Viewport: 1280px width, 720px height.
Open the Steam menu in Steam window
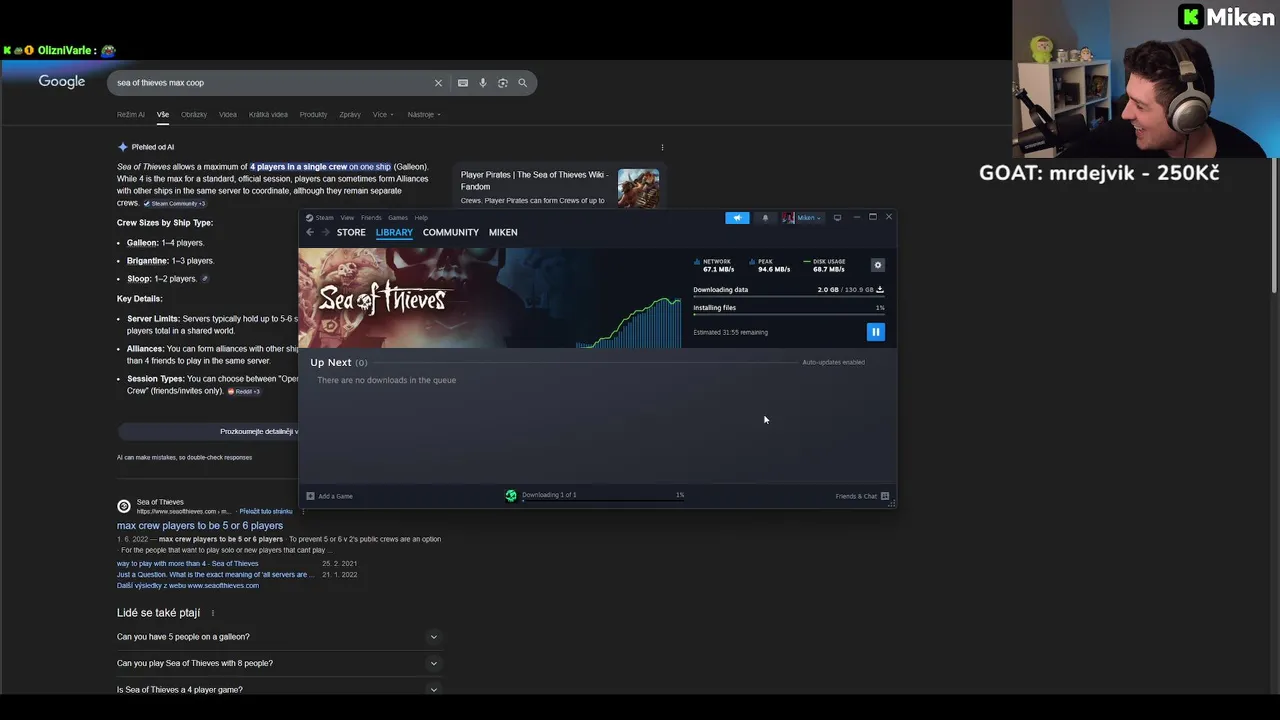(324, 218)
